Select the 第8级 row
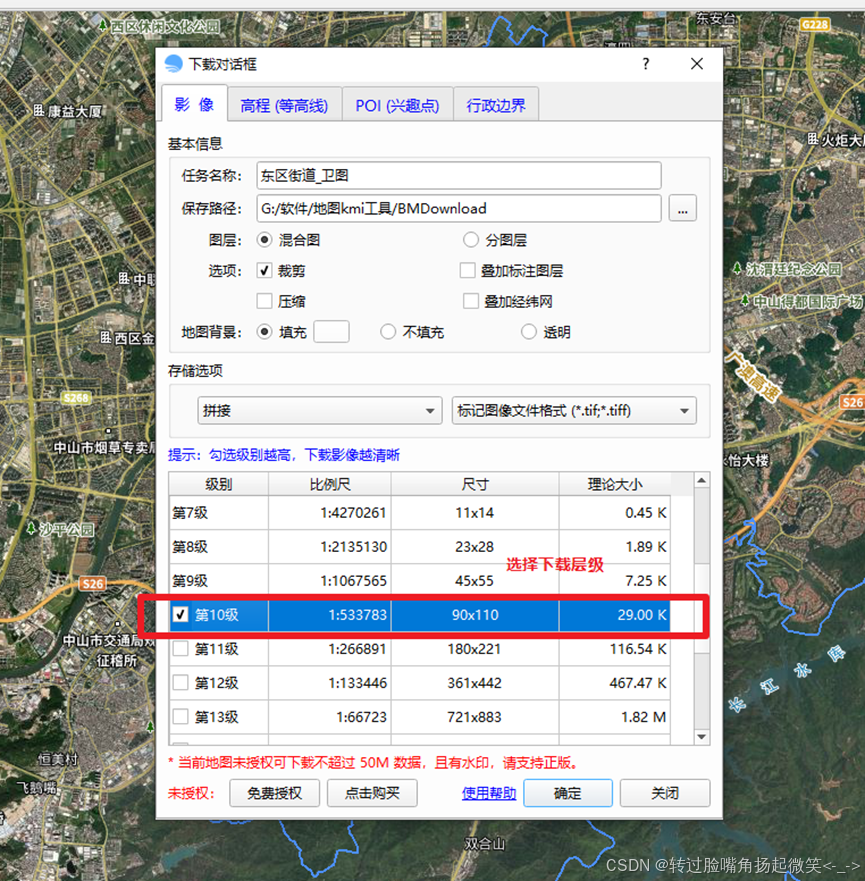This screenshot has height=881, width=865. click(x=420, y=547)
